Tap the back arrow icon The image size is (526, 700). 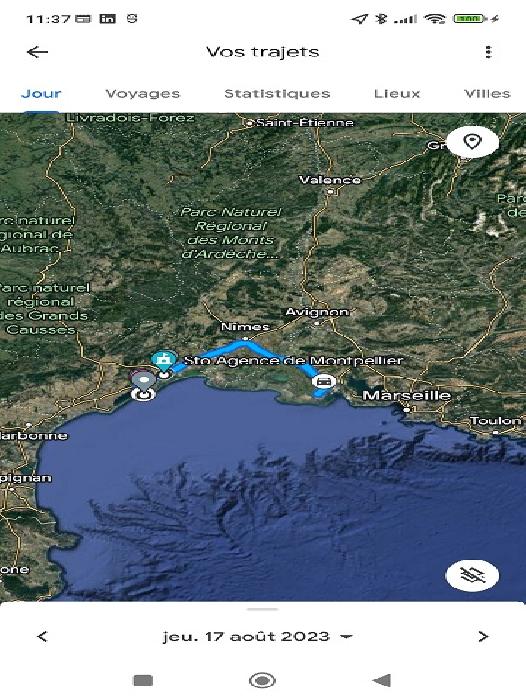[38, 52]
